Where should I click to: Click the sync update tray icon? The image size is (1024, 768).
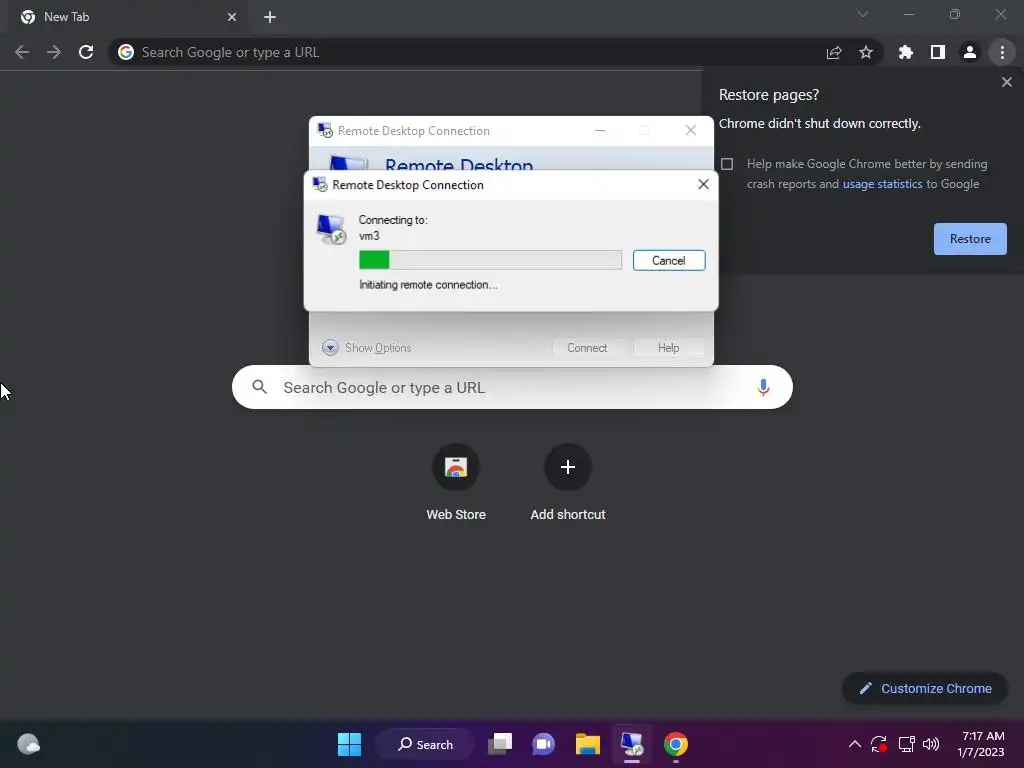pos(879,744)
